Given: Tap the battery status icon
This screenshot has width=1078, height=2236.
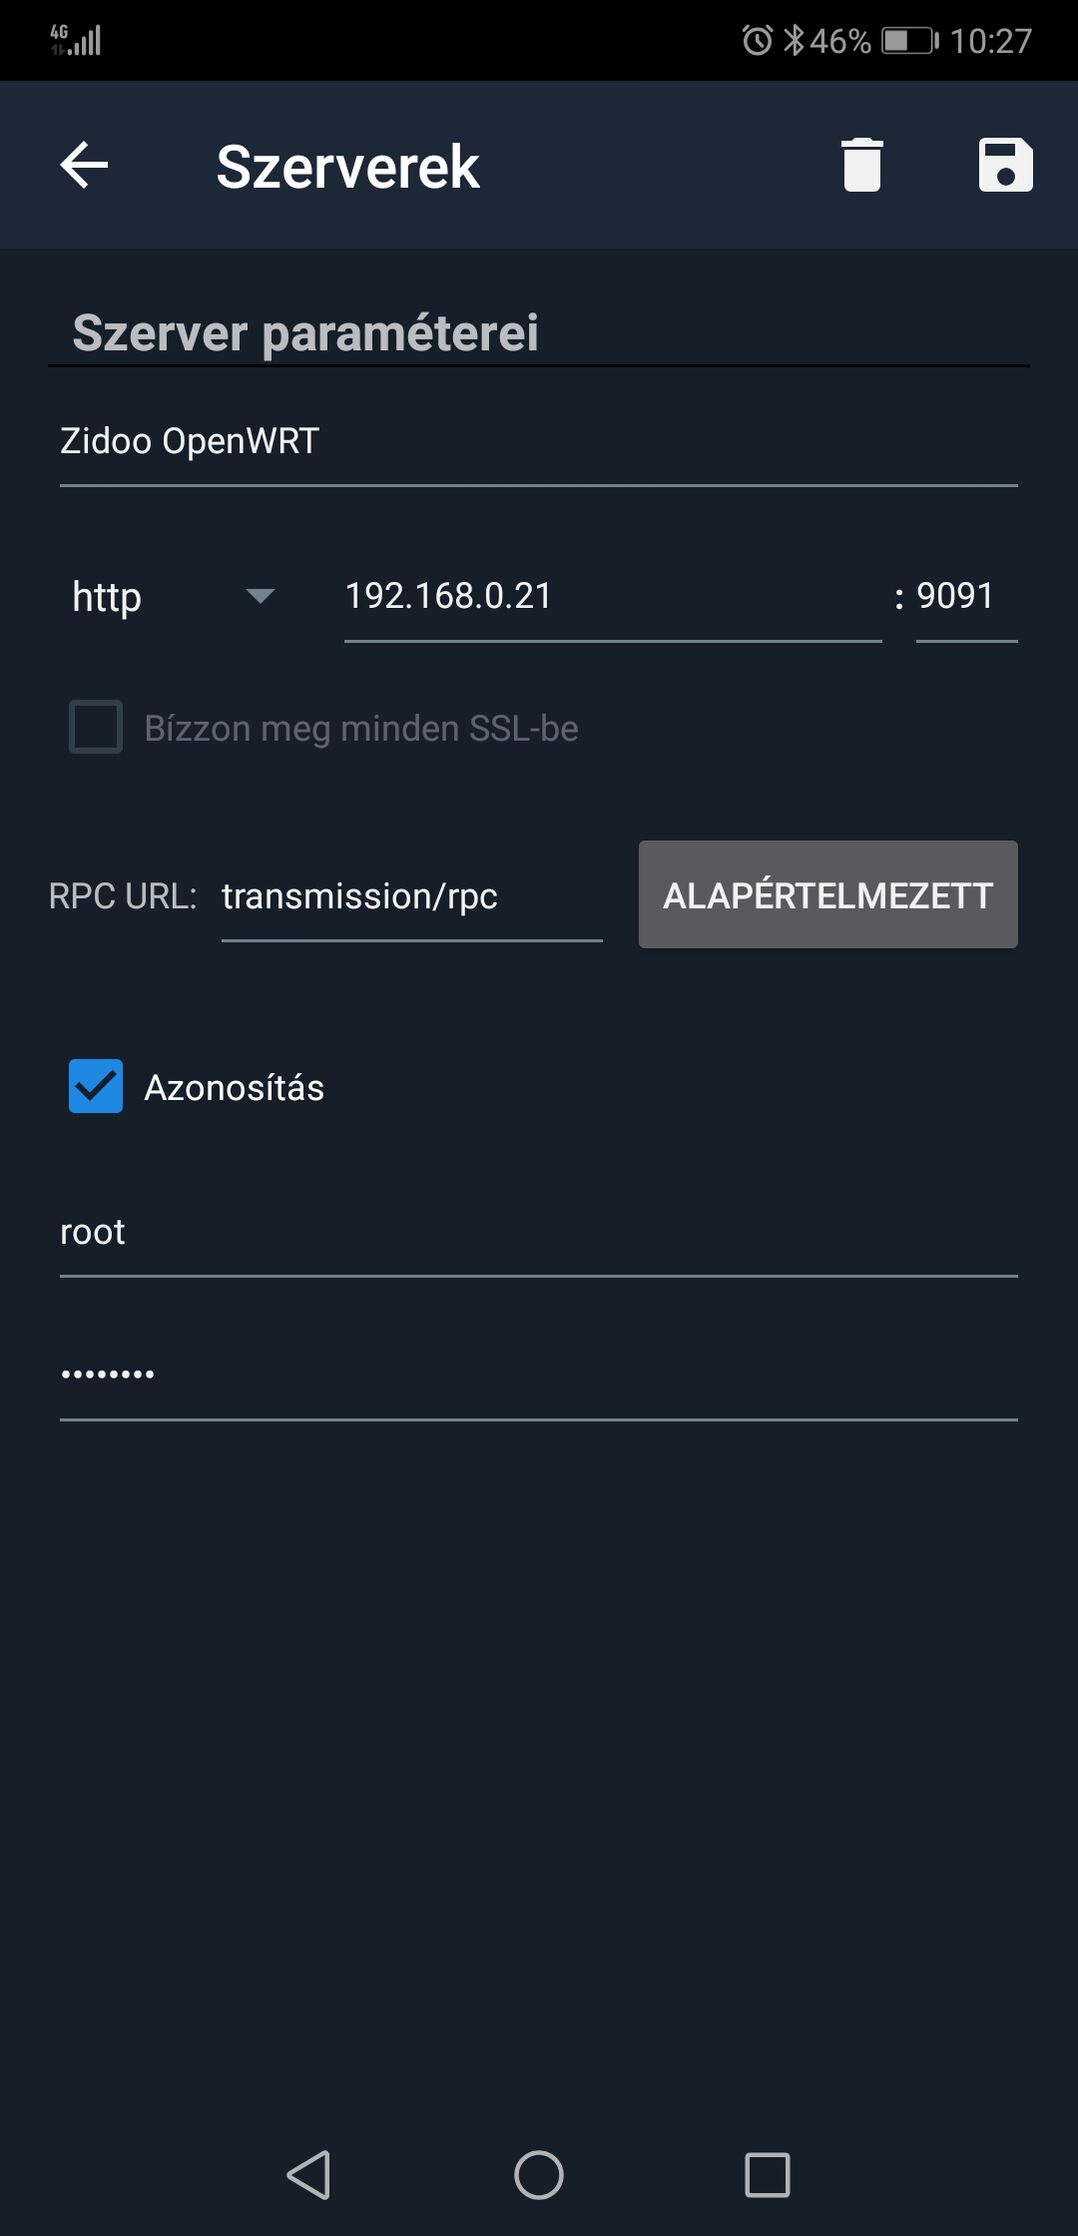Looking at the screenshot, I should click(x=909, y=41).
